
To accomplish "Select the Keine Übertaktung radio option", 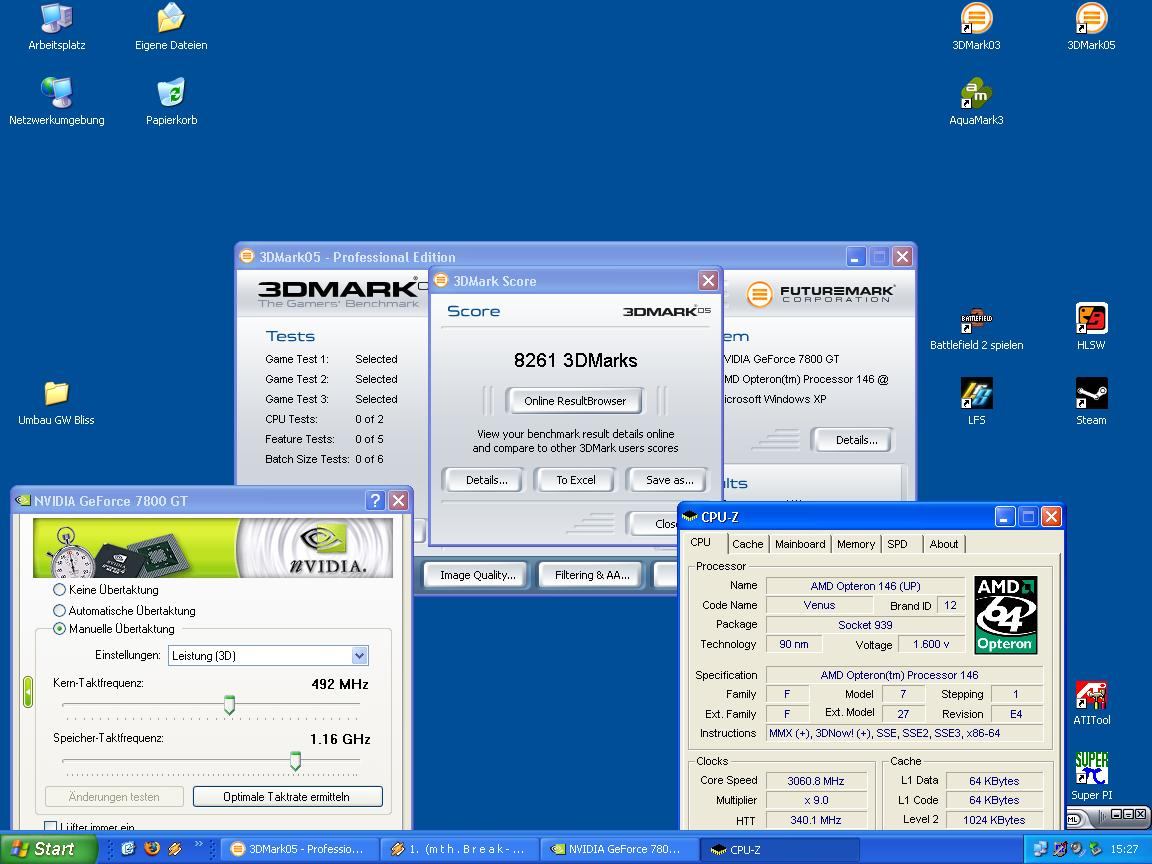I will (60, 589).
